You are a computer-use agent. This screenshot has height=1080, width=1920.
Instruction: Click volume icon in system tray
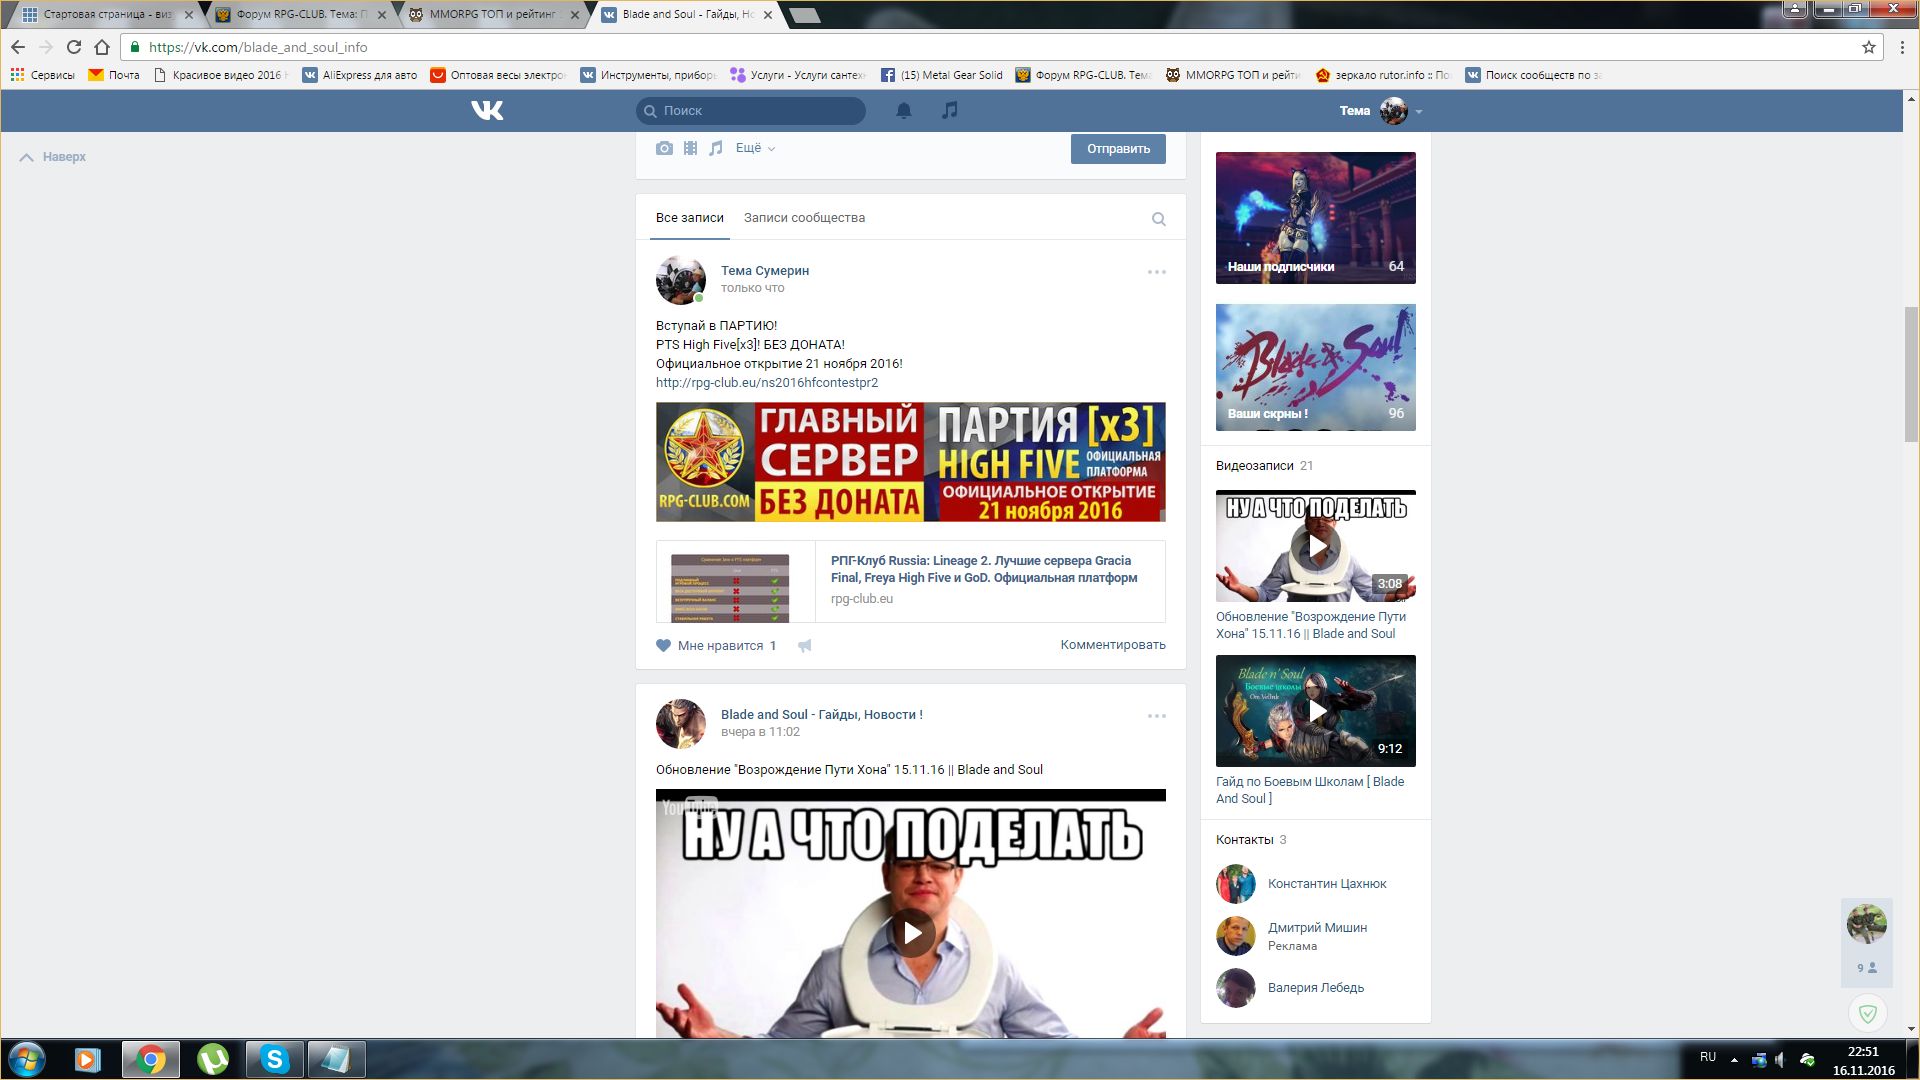click(1781, 1059)
